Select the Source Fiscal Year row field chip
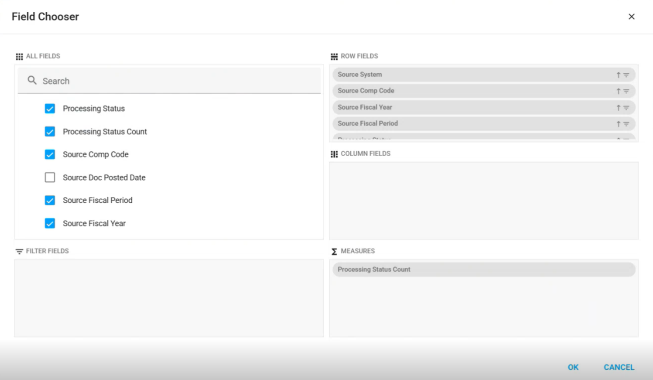 [x=484, y=107]
